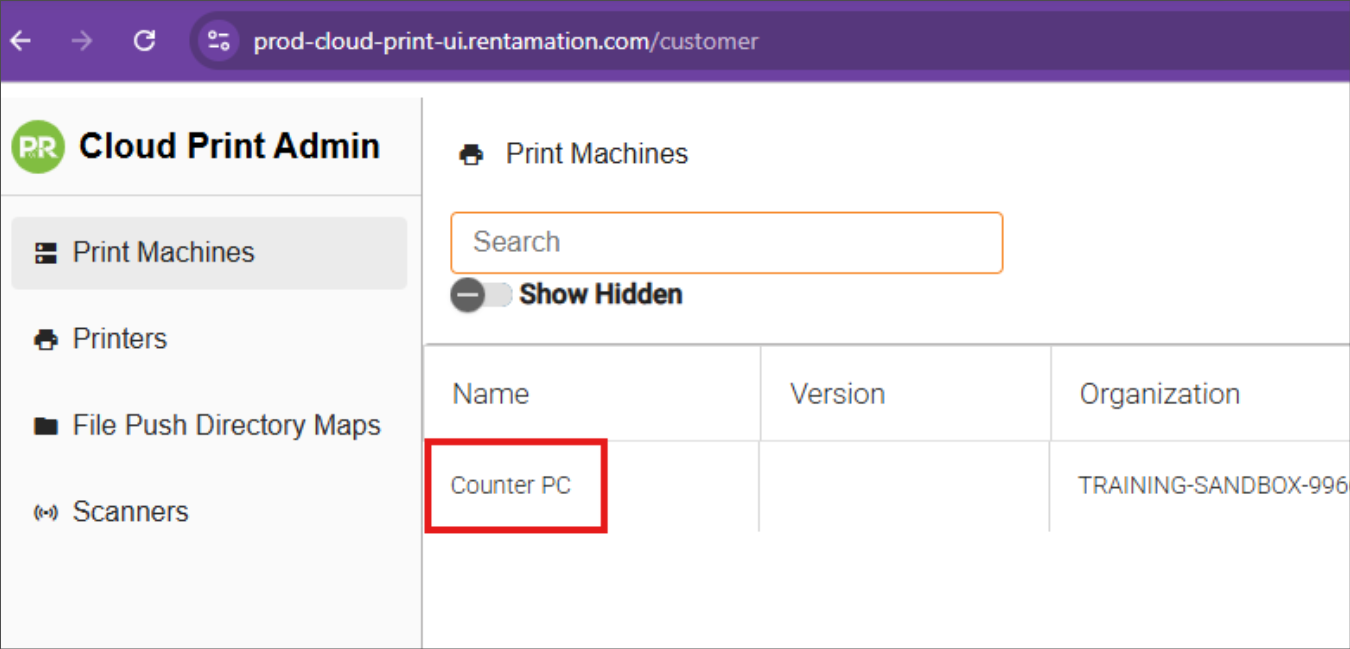Click the browser address bar URL

coord(505,41)
